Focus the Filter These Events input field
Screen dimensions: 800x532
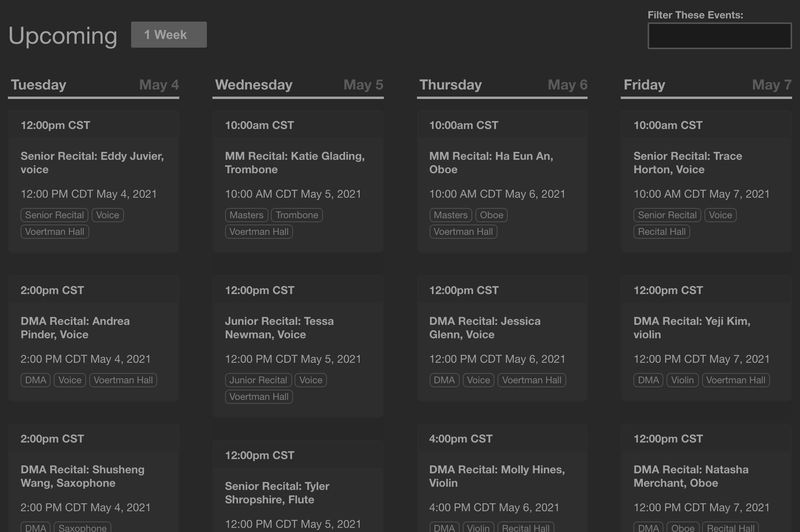719,36
